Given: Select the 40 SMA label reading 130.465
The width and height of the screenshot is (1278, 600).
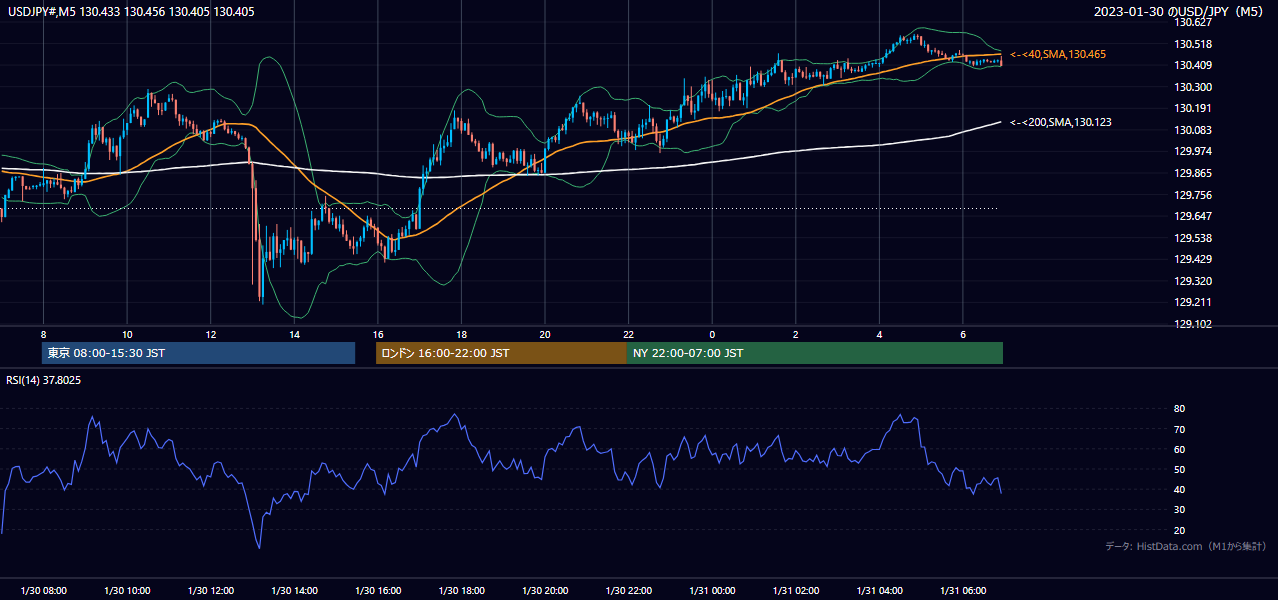Looking at the screenshot, I should 1058,54.
